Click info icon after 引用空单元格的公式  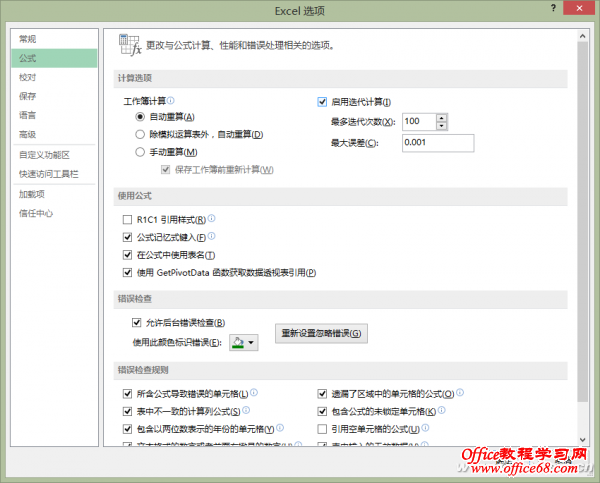pos(425,428)
